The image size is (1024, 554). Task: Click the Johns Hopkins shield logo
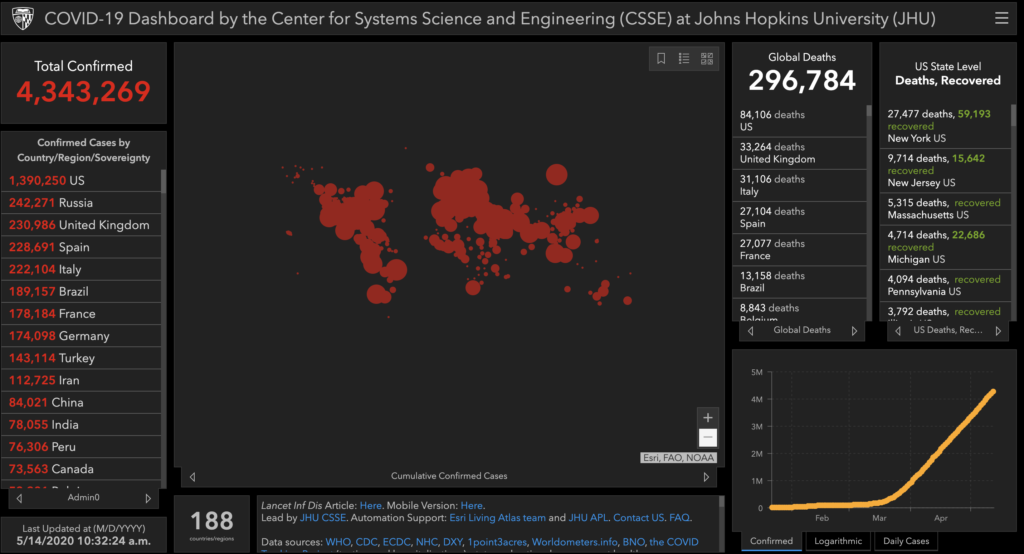point(23,18)
